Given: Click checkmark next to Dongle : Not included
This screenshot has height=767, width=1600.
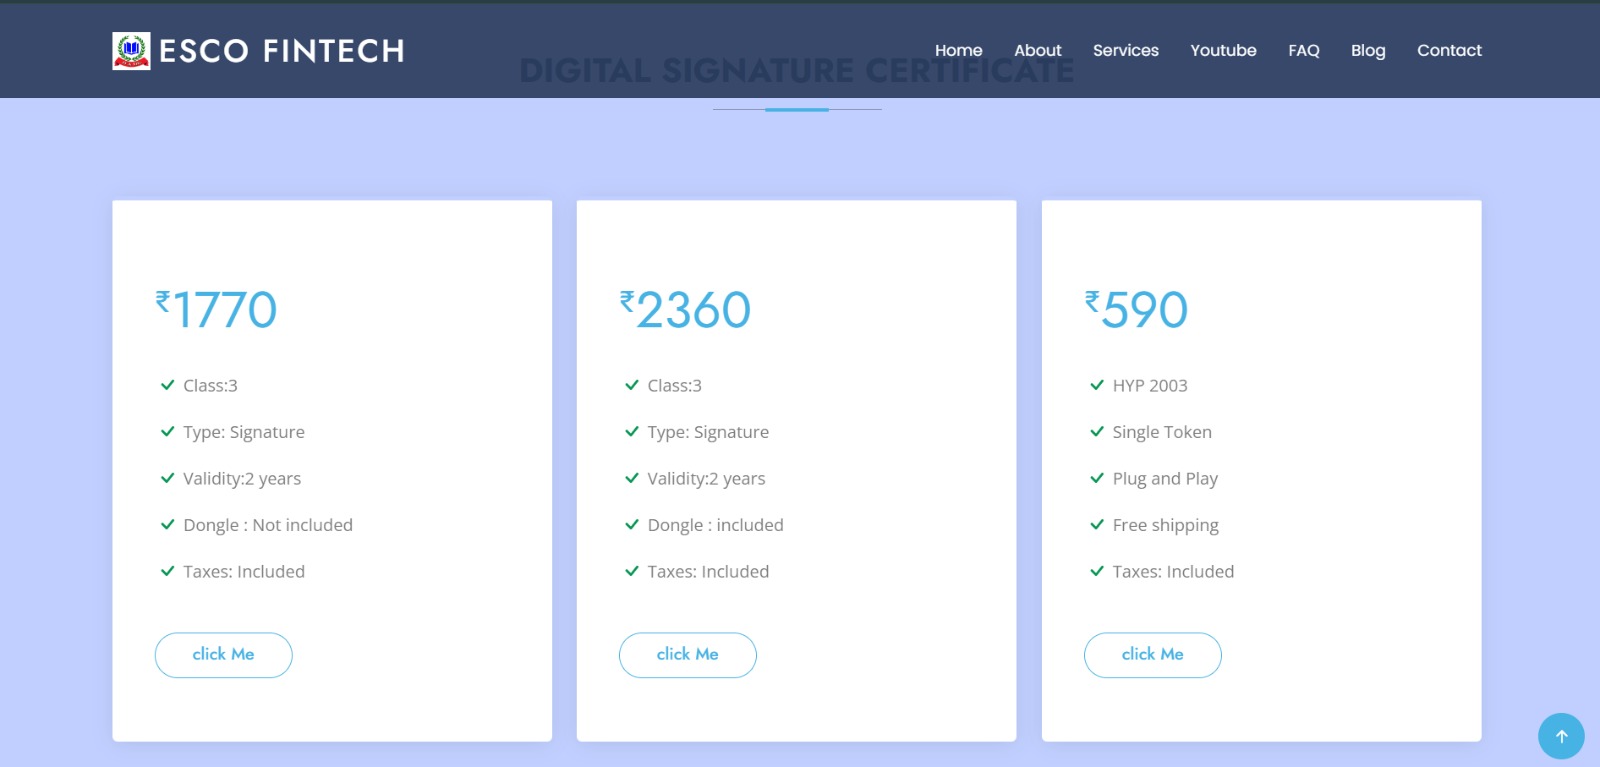Looking at the screenshot, I should [168, 525].
